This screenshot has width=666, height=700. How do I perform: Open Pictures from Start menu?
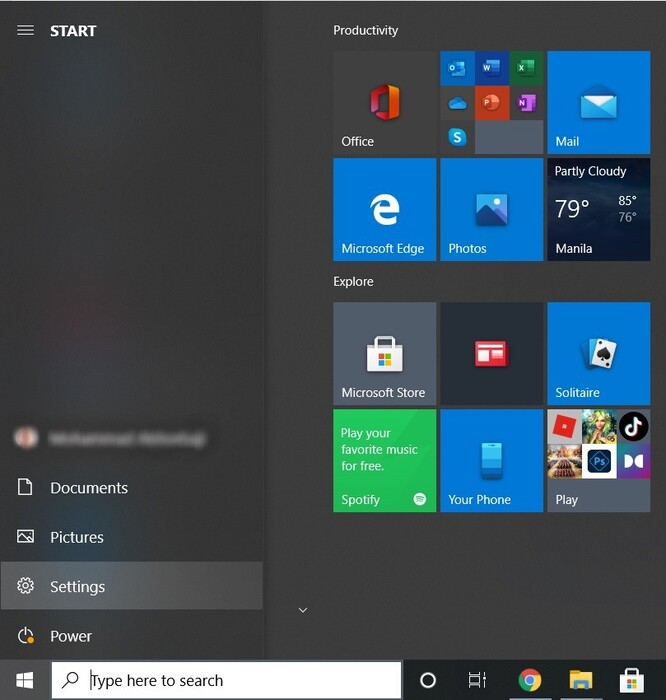click(131, 537)
